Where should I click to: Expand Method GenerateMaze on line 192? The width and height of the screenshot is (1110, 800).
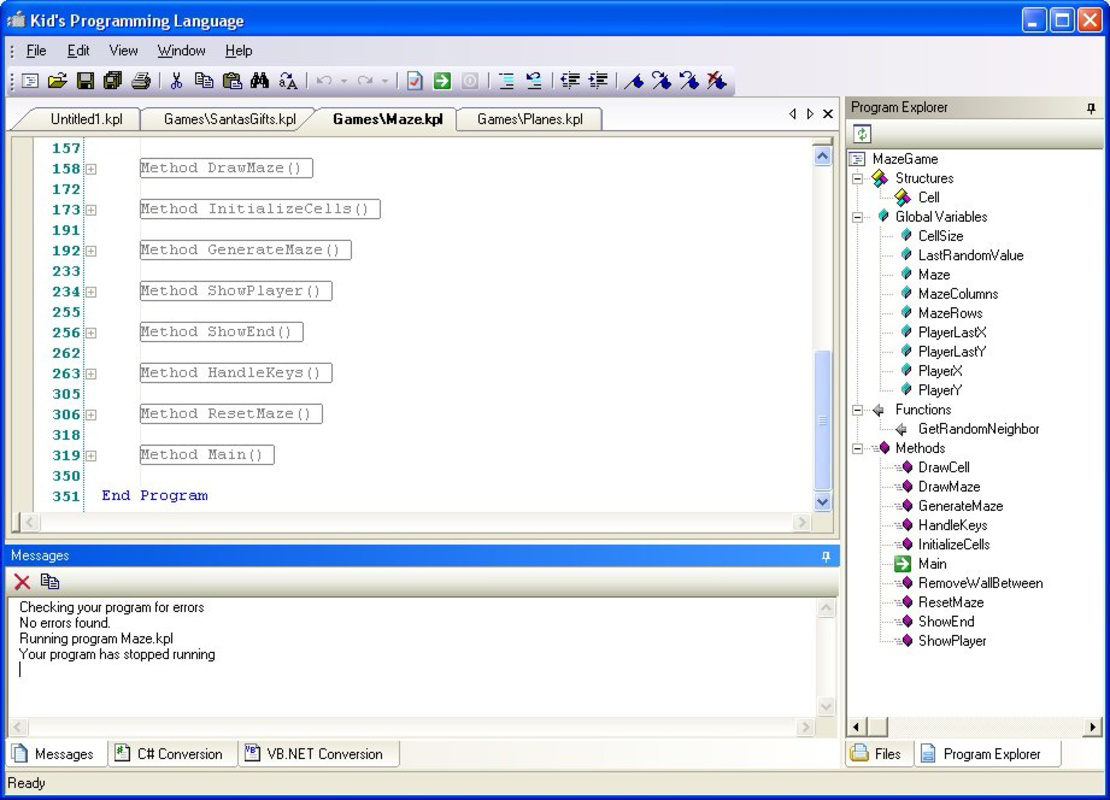91,251
